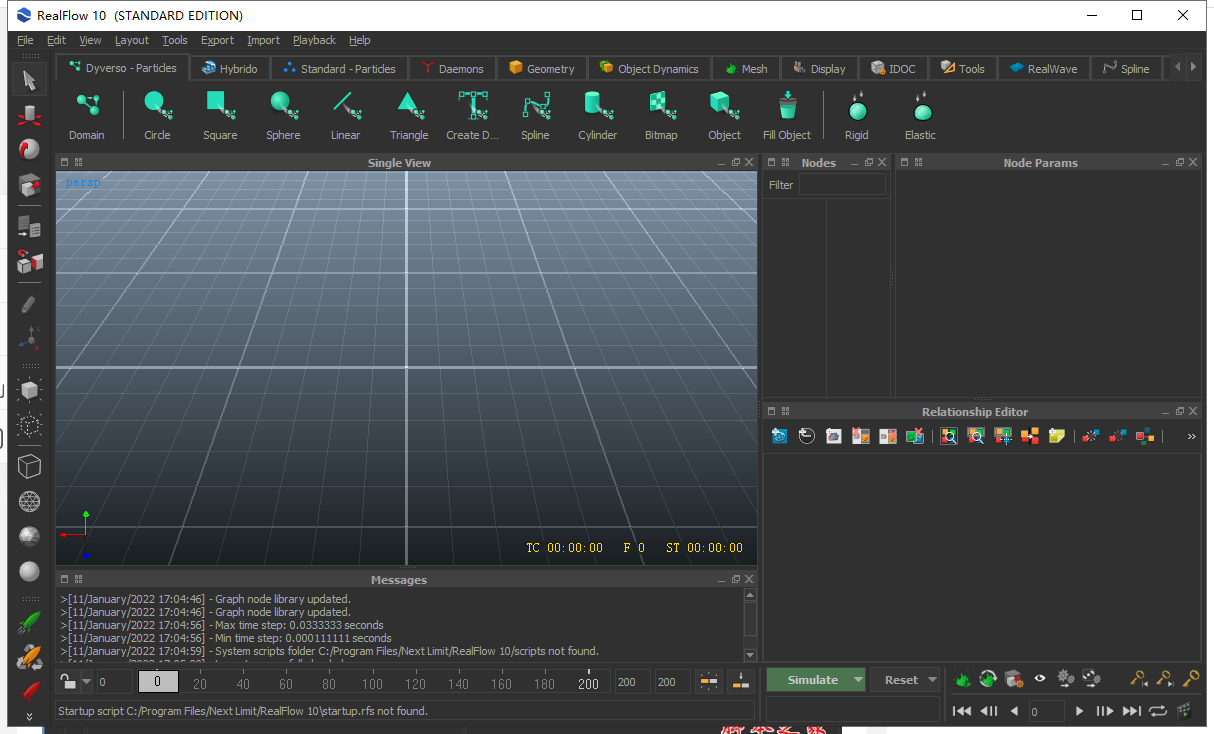1214x734 pixels.
Task: Create a Sphere particle emitter
Action: pos(282,106)
